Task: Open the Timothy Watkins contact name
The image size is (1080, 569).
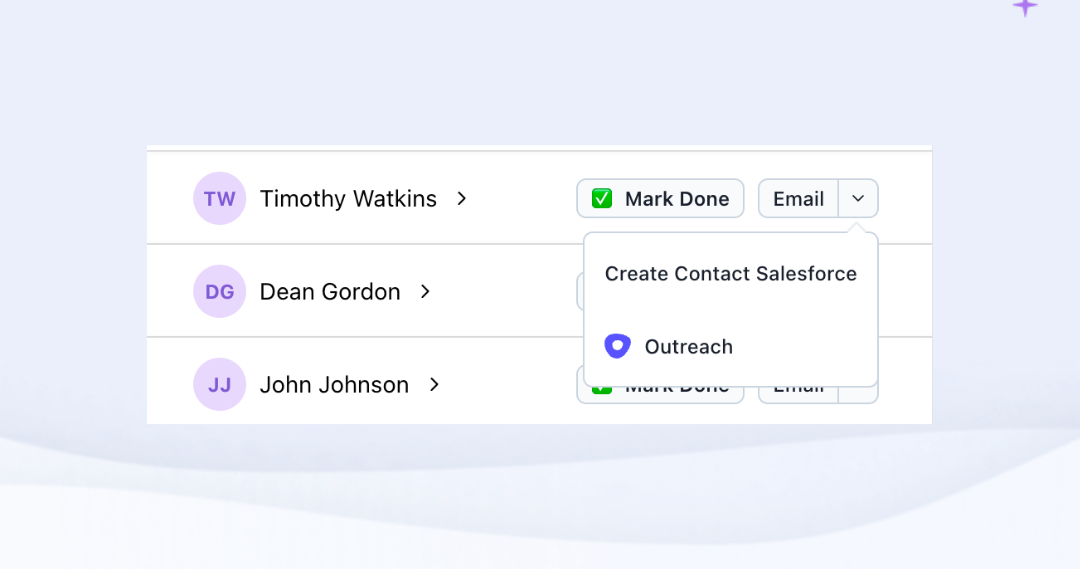Action: click(348, 198)
